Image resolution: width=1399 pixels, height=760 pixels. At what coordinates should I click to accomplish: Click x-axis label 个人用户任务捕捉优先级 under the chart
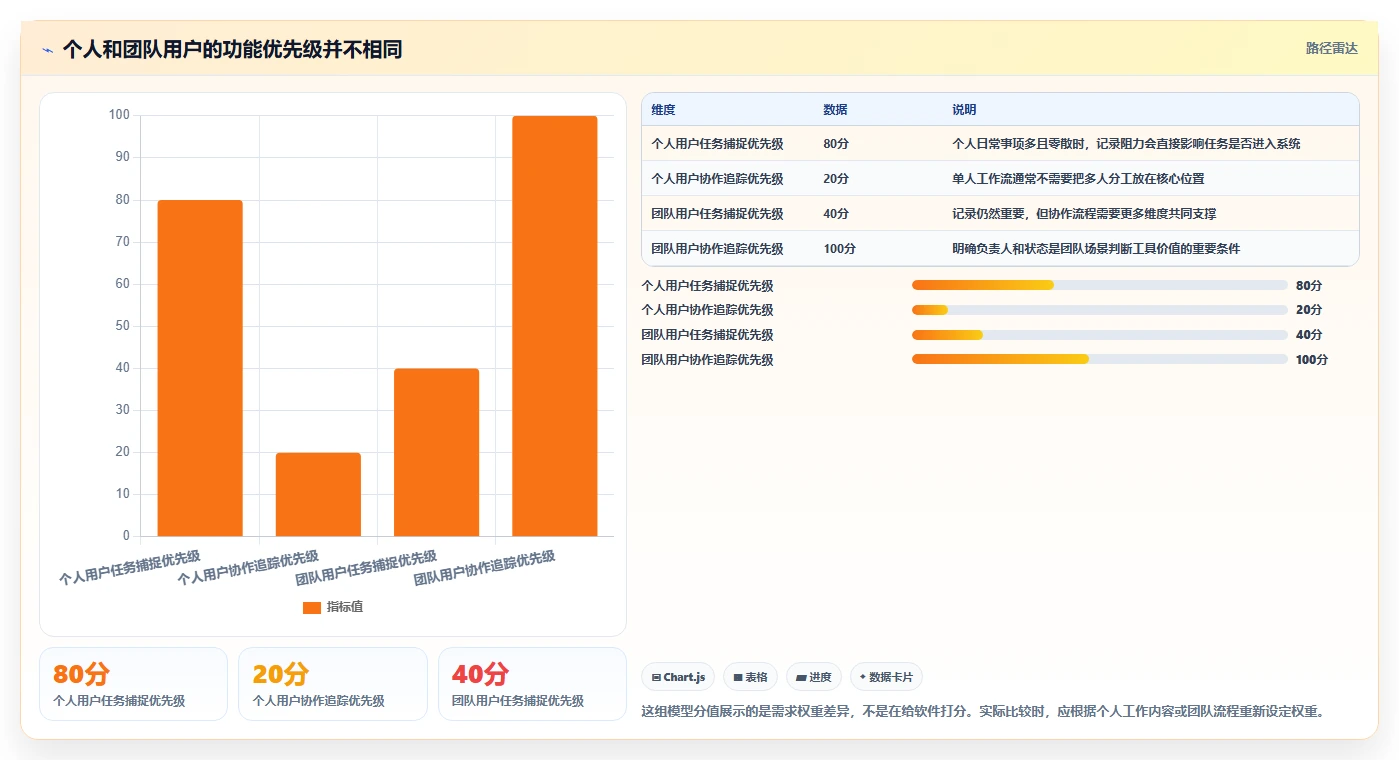pos(130,567)
